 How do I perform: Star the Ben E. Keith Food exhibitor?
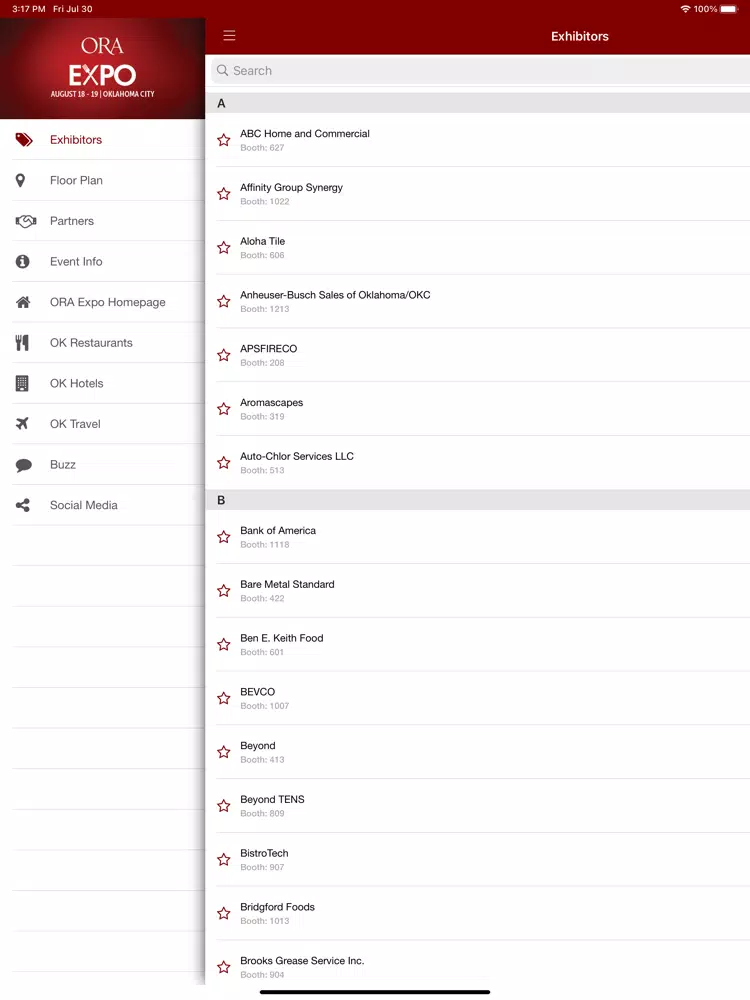223,644
